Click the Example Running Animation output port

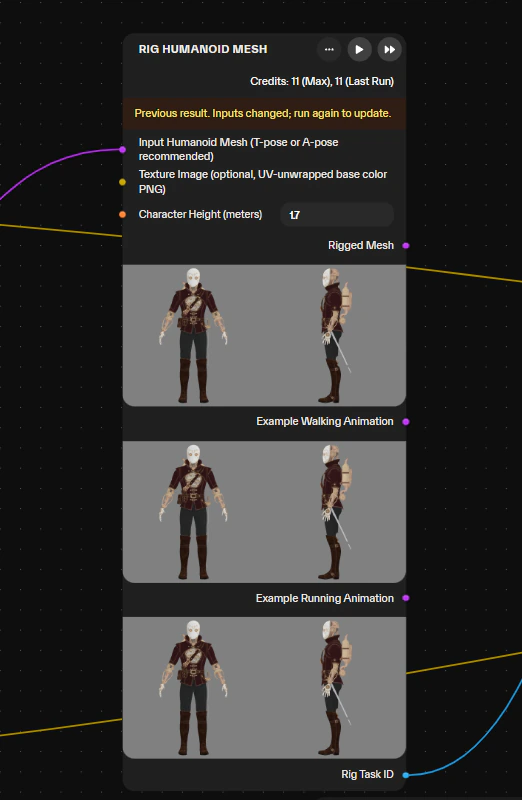[x=406, y=598]
